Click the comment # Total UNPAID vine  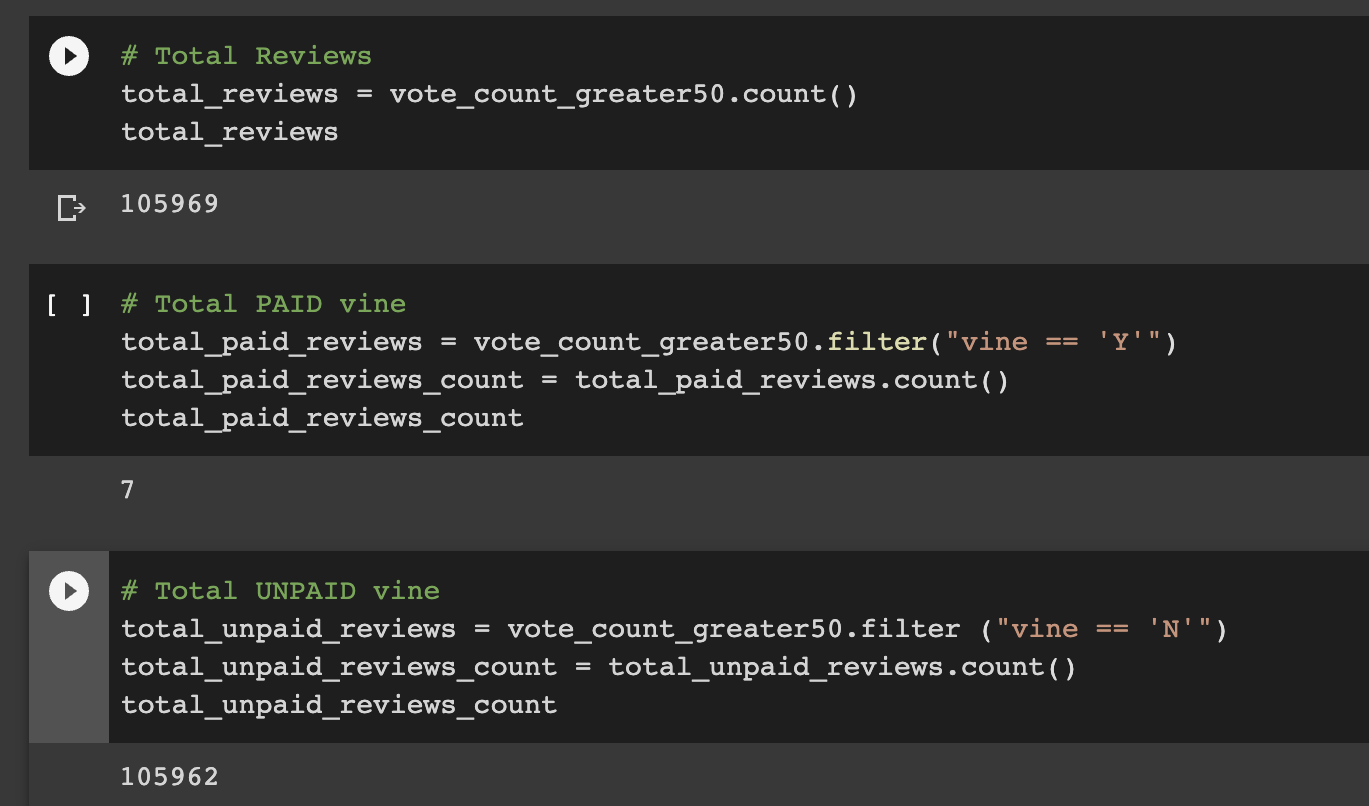coord(279,591)
